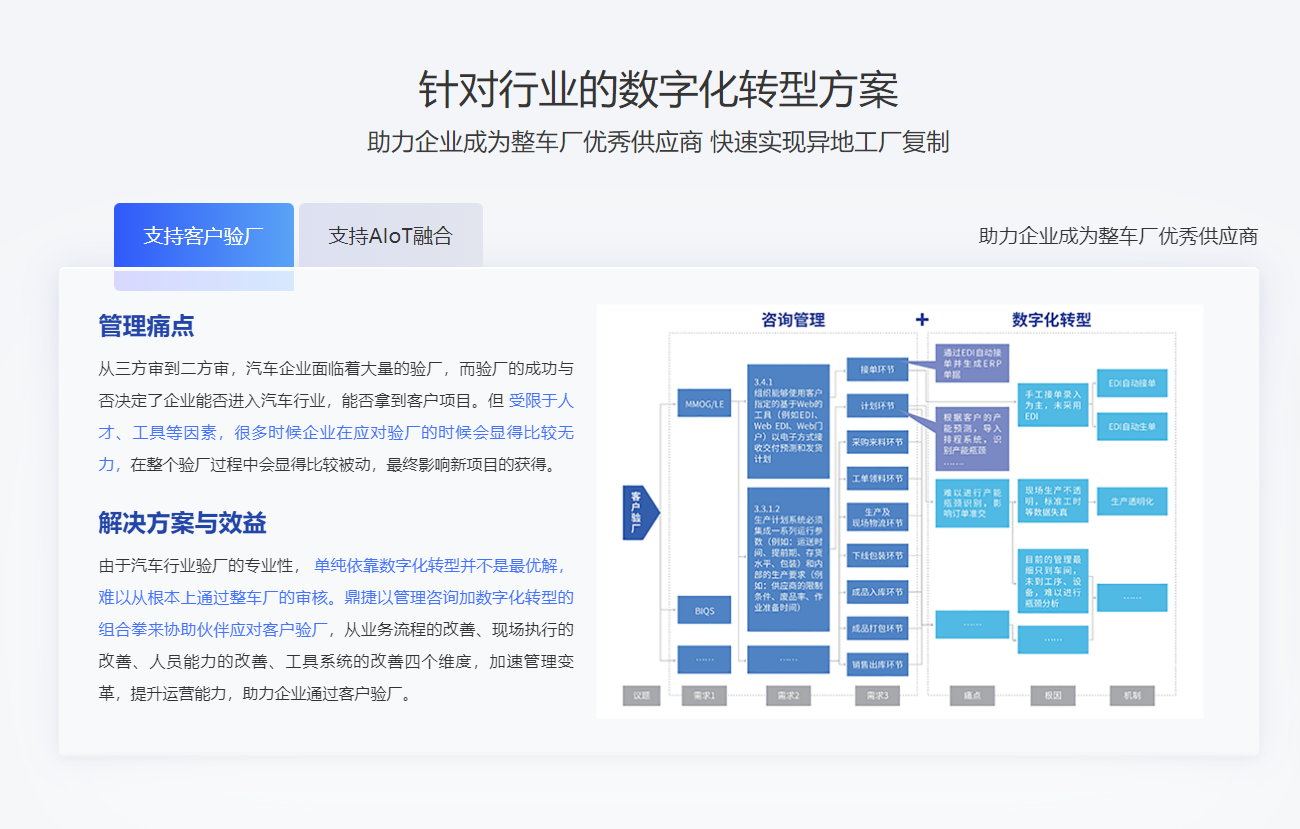Click the 生产透明化 box
The image size is (1300, 829).
pyautogui.click(x=1132, y=502)
